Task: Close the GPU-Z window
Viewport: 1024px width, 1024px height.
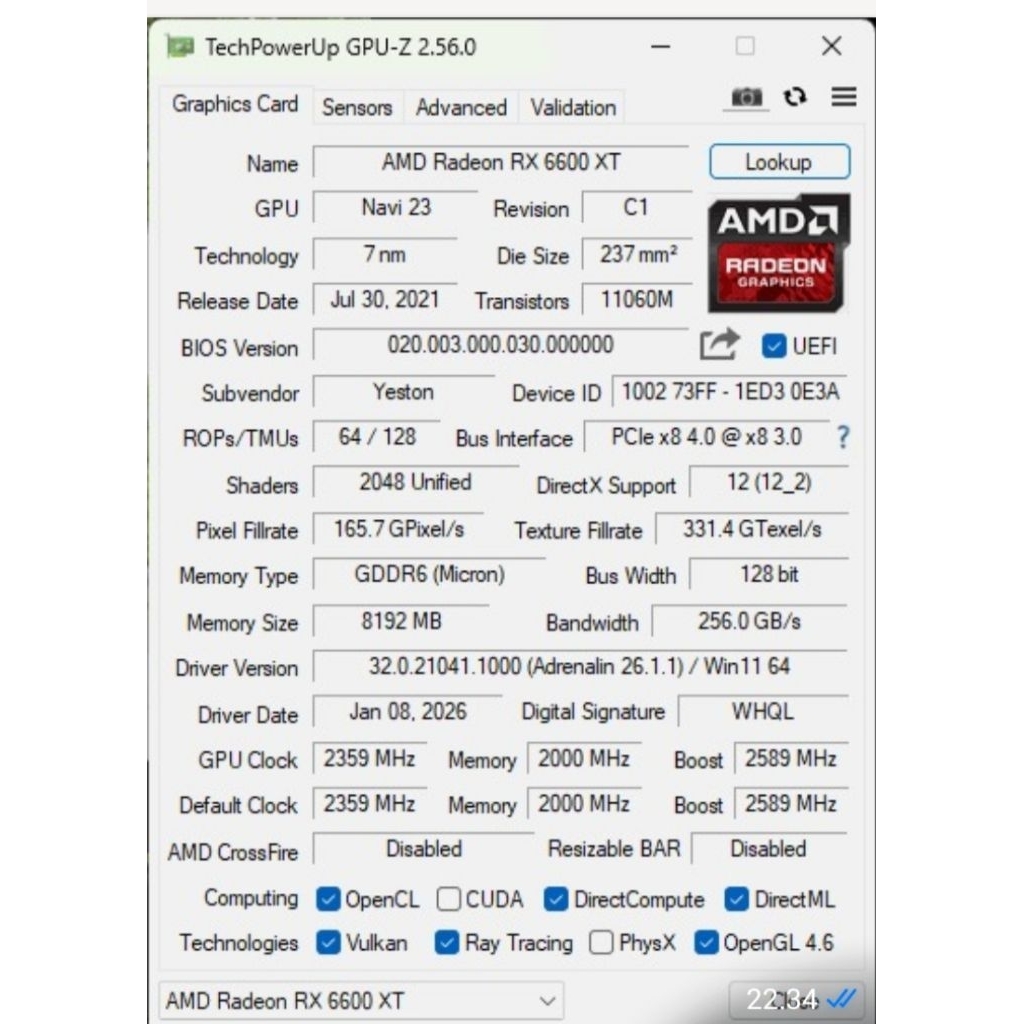Action: coord(831,46)
